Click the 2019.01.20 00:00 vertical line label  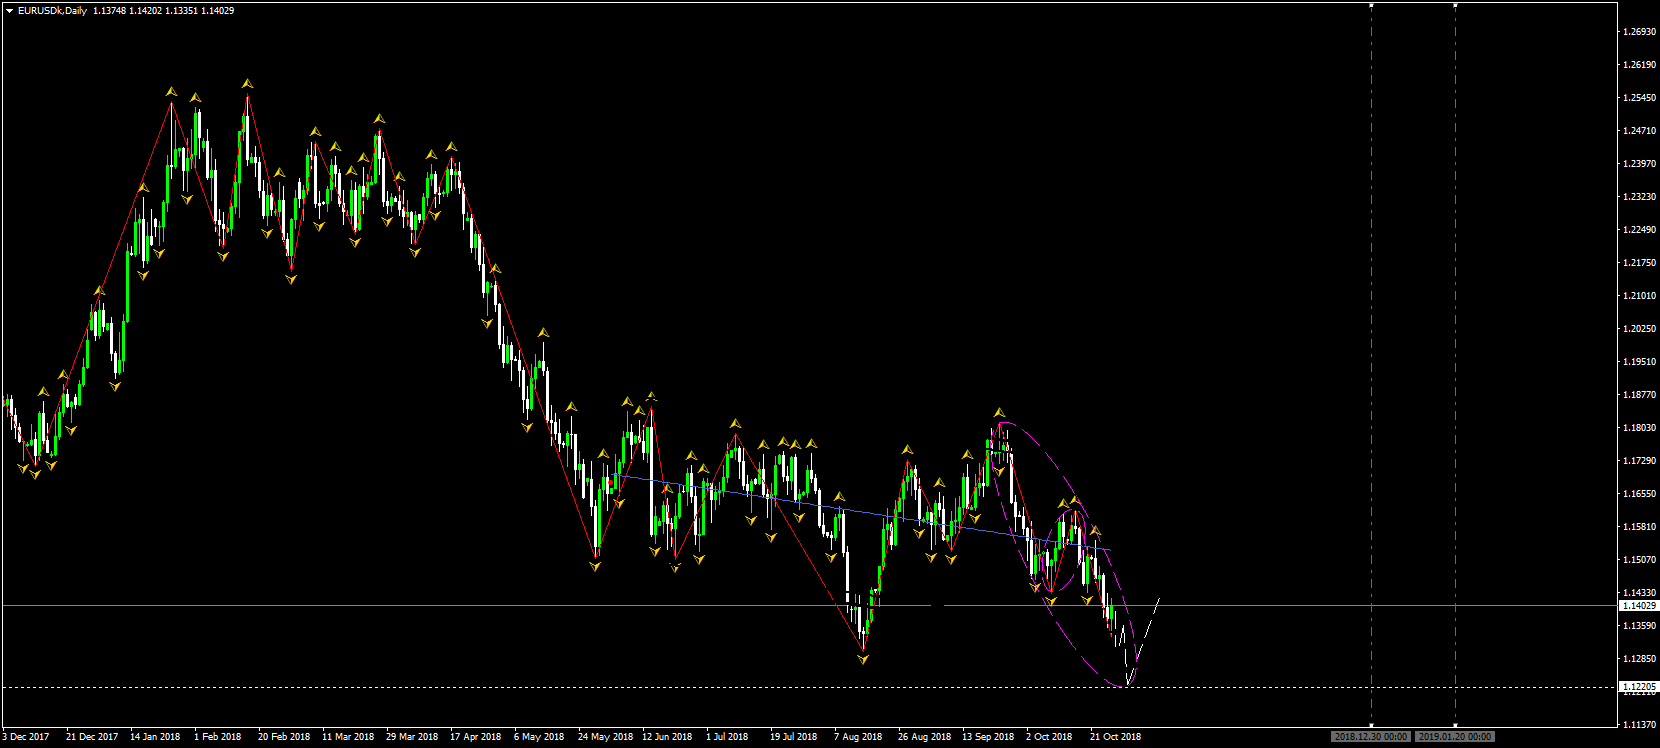pyautogui.click(x=1455, y=737)
